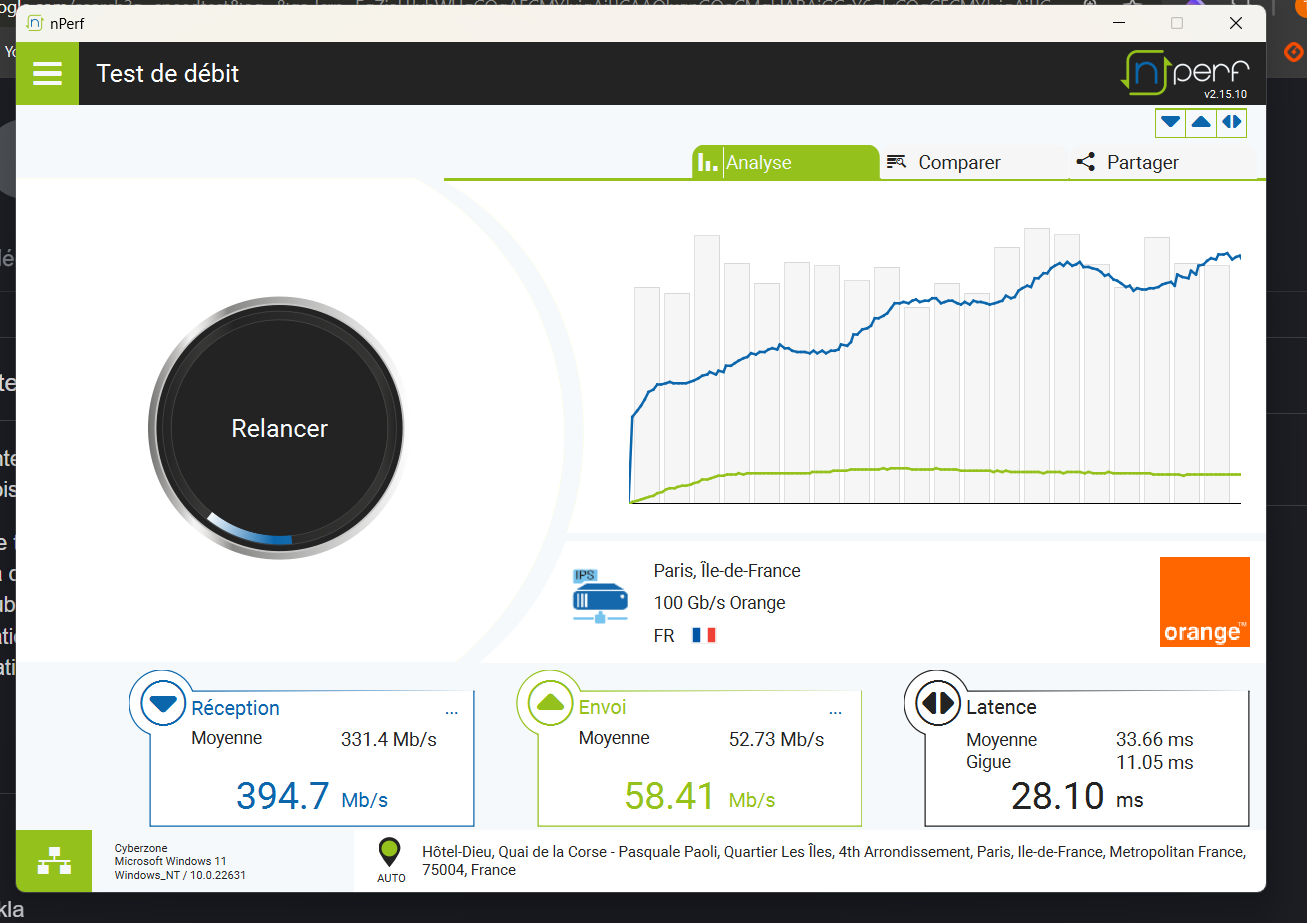Close the nPerf window
Viewport: 1307px width, 923px height.
1236,23
